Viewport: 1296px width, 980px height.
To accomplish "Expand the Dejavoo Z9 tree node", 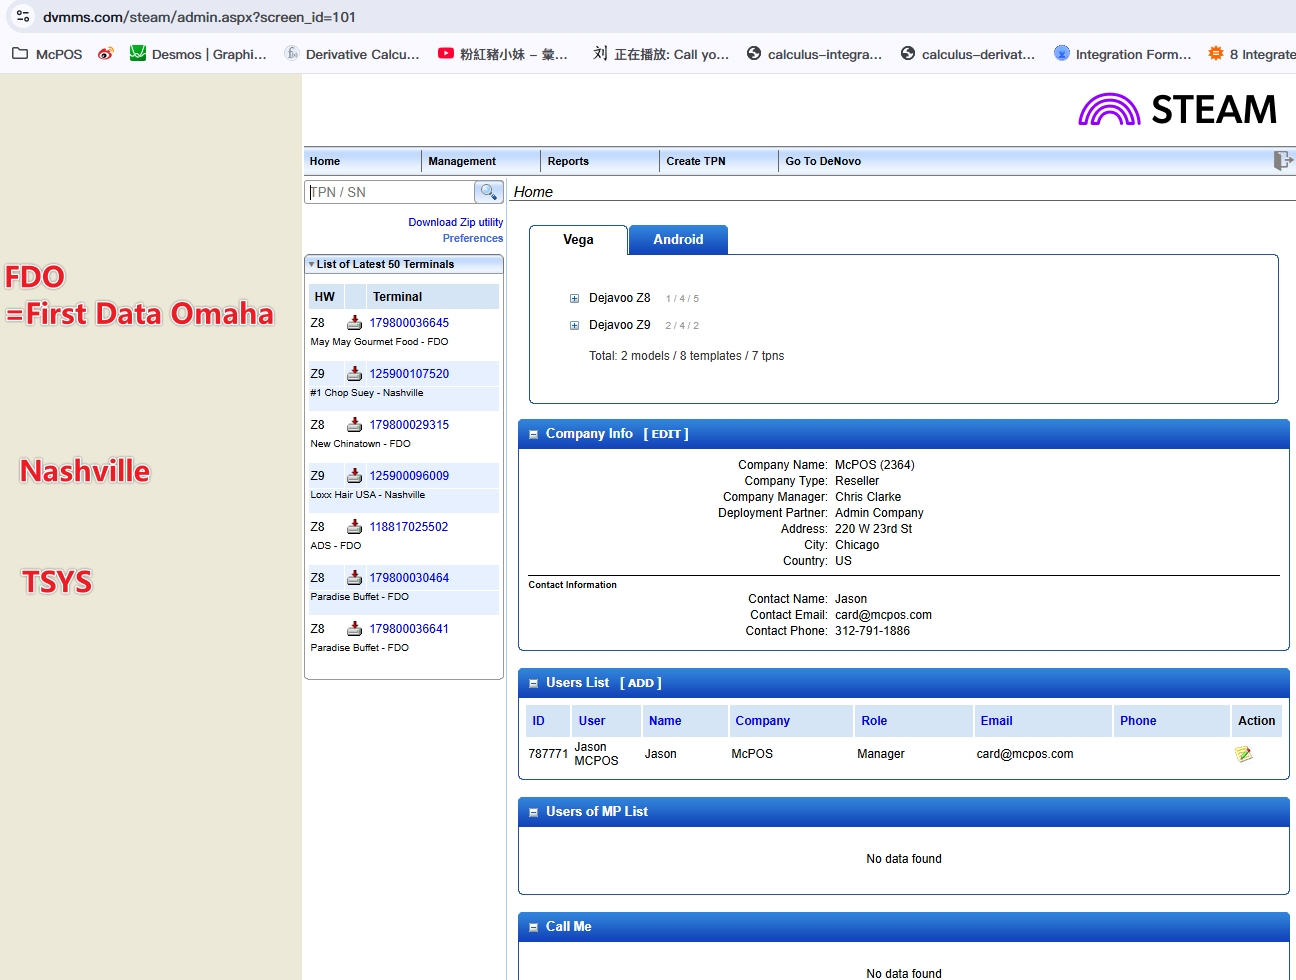I will (x=574, y=325).
